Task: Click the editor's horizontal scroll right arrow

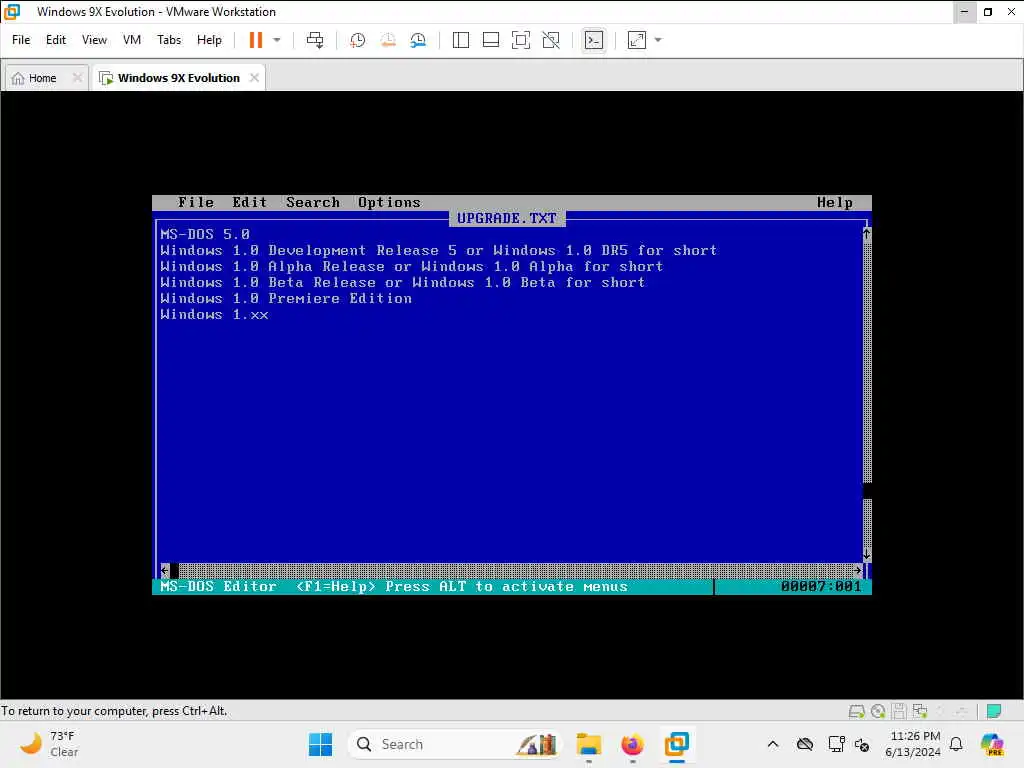Action: pyautogui.click(x=857, y=570)
